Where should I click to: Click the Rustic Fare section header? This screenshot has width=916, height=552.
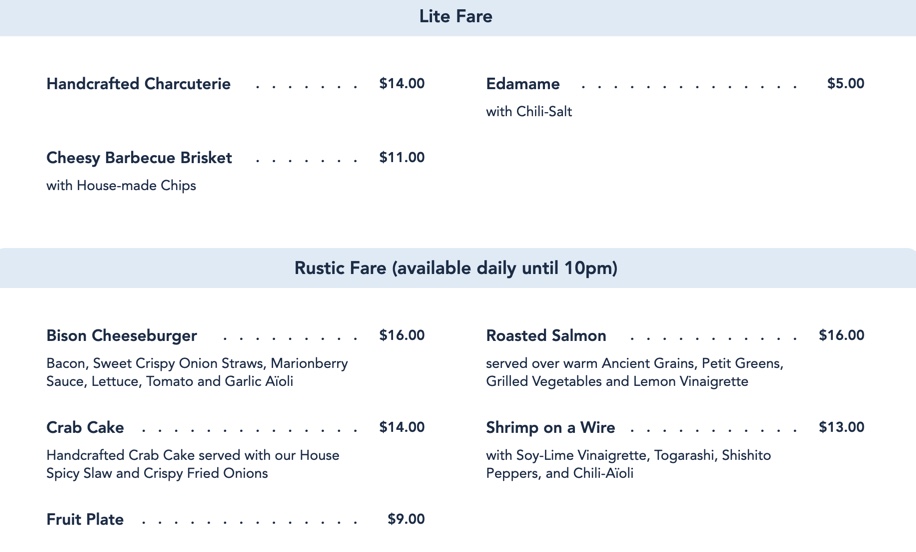click(x=456, y=268)
